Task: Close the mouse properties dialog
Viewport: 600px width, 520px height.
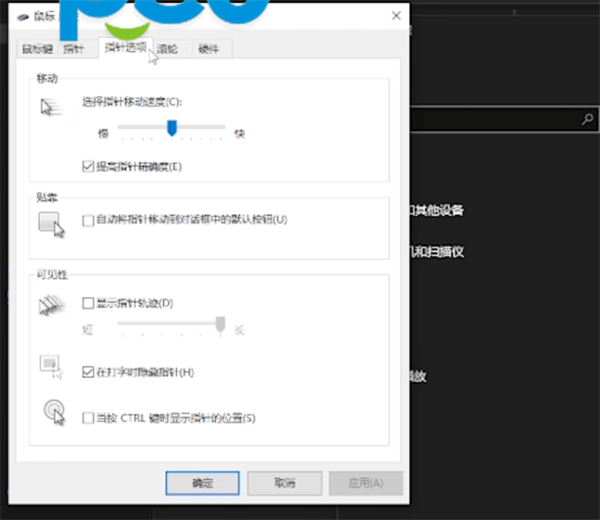Action: click(396, 16)
